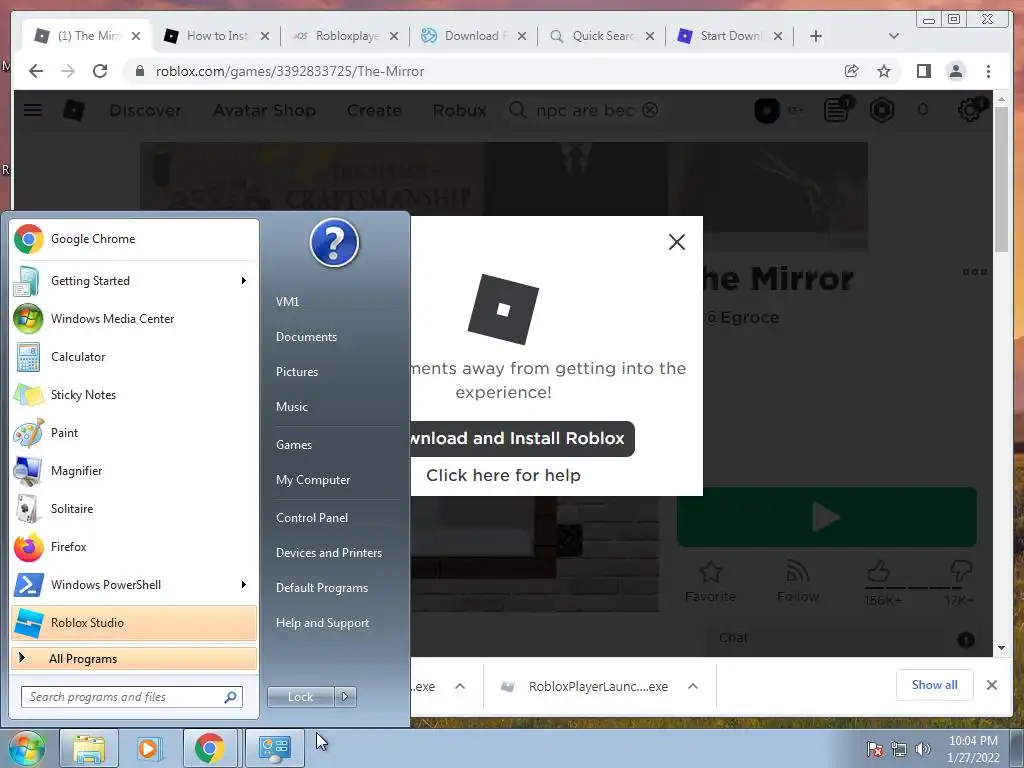This screenshot has height=768, width=1024.
Task: Open Documents from Start menu
Action: (306, 337)
